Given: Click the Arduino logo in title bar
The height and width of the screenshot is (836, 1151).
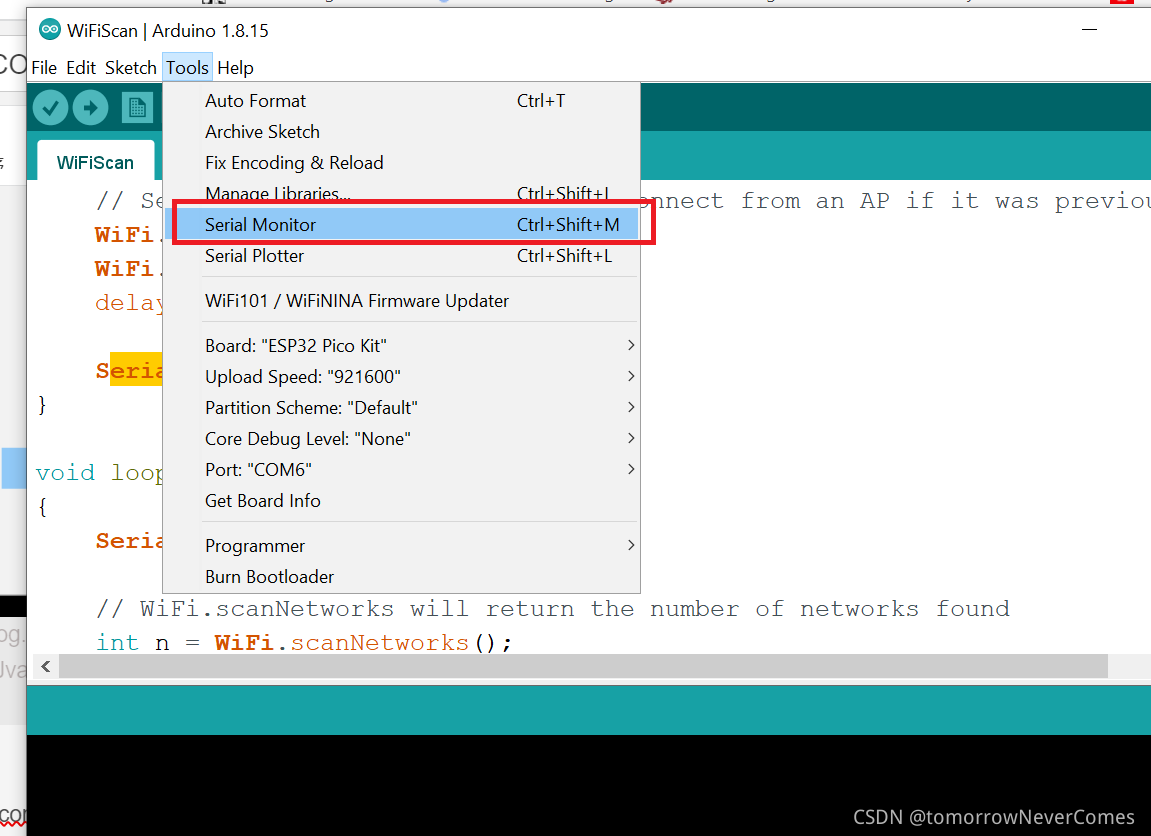Looking at the screenshot, I should coord(50,30).
